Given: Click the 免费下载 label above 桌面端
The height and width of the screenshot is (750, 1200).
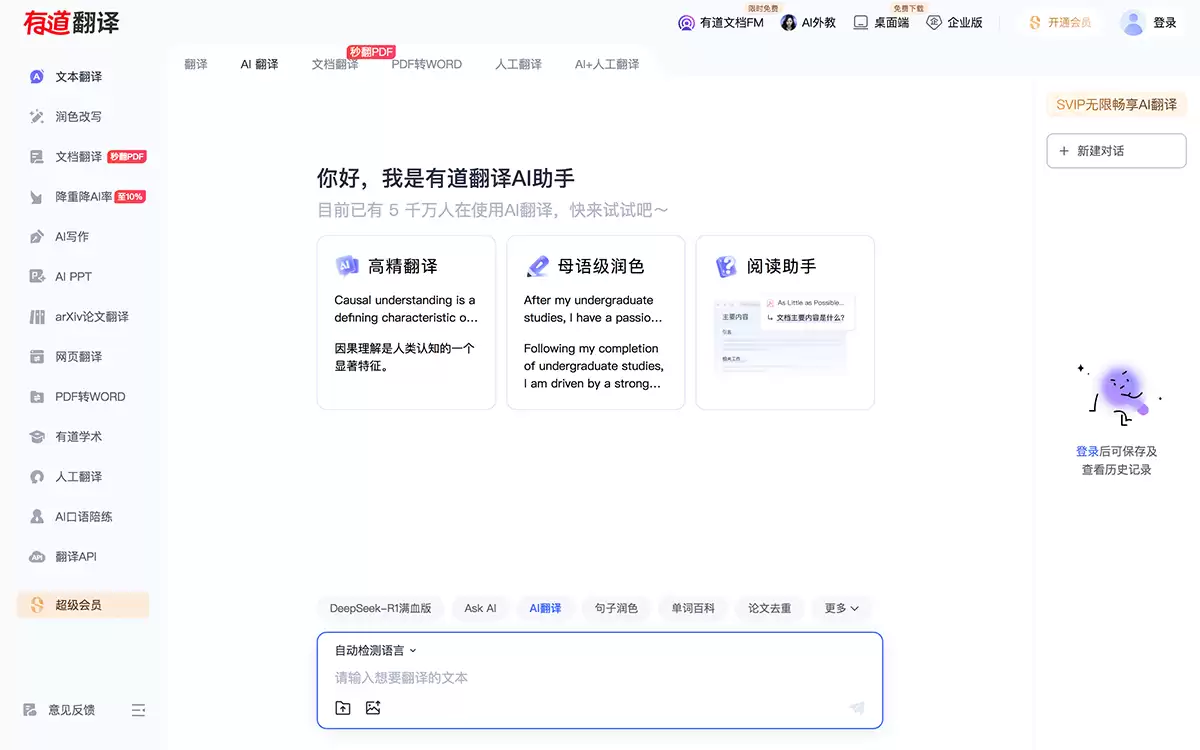Looking at the screenshot, I should [x=909, y=8].
